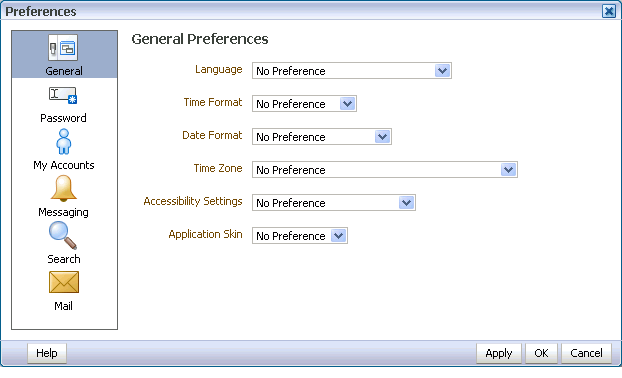Open the Search magnifier icon
The width and height of the screenshot is (622, 378).
coord(63,235)
